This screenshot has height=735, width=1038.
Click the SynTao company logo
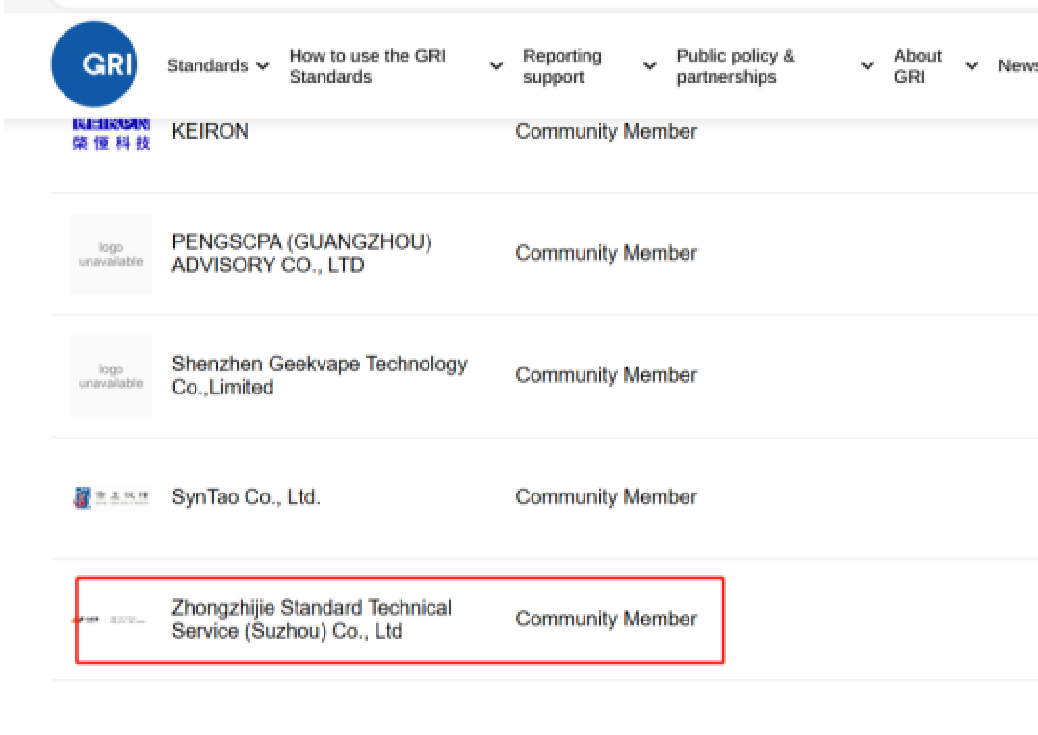[x=111, y=497]
